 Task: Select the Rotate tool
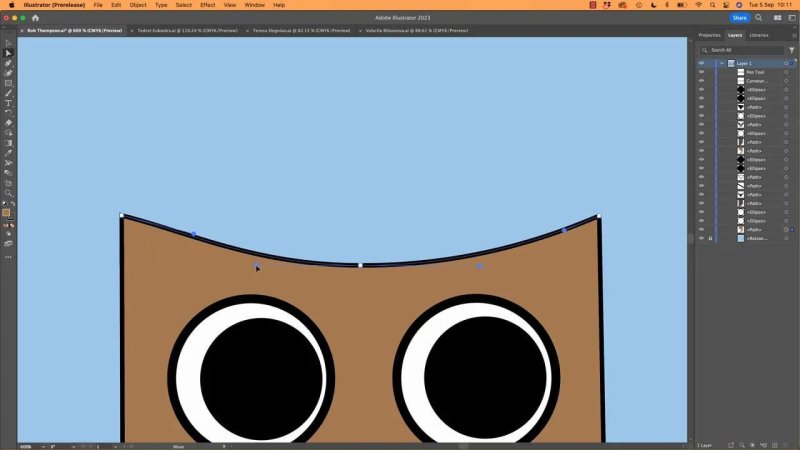pos(8,113)
